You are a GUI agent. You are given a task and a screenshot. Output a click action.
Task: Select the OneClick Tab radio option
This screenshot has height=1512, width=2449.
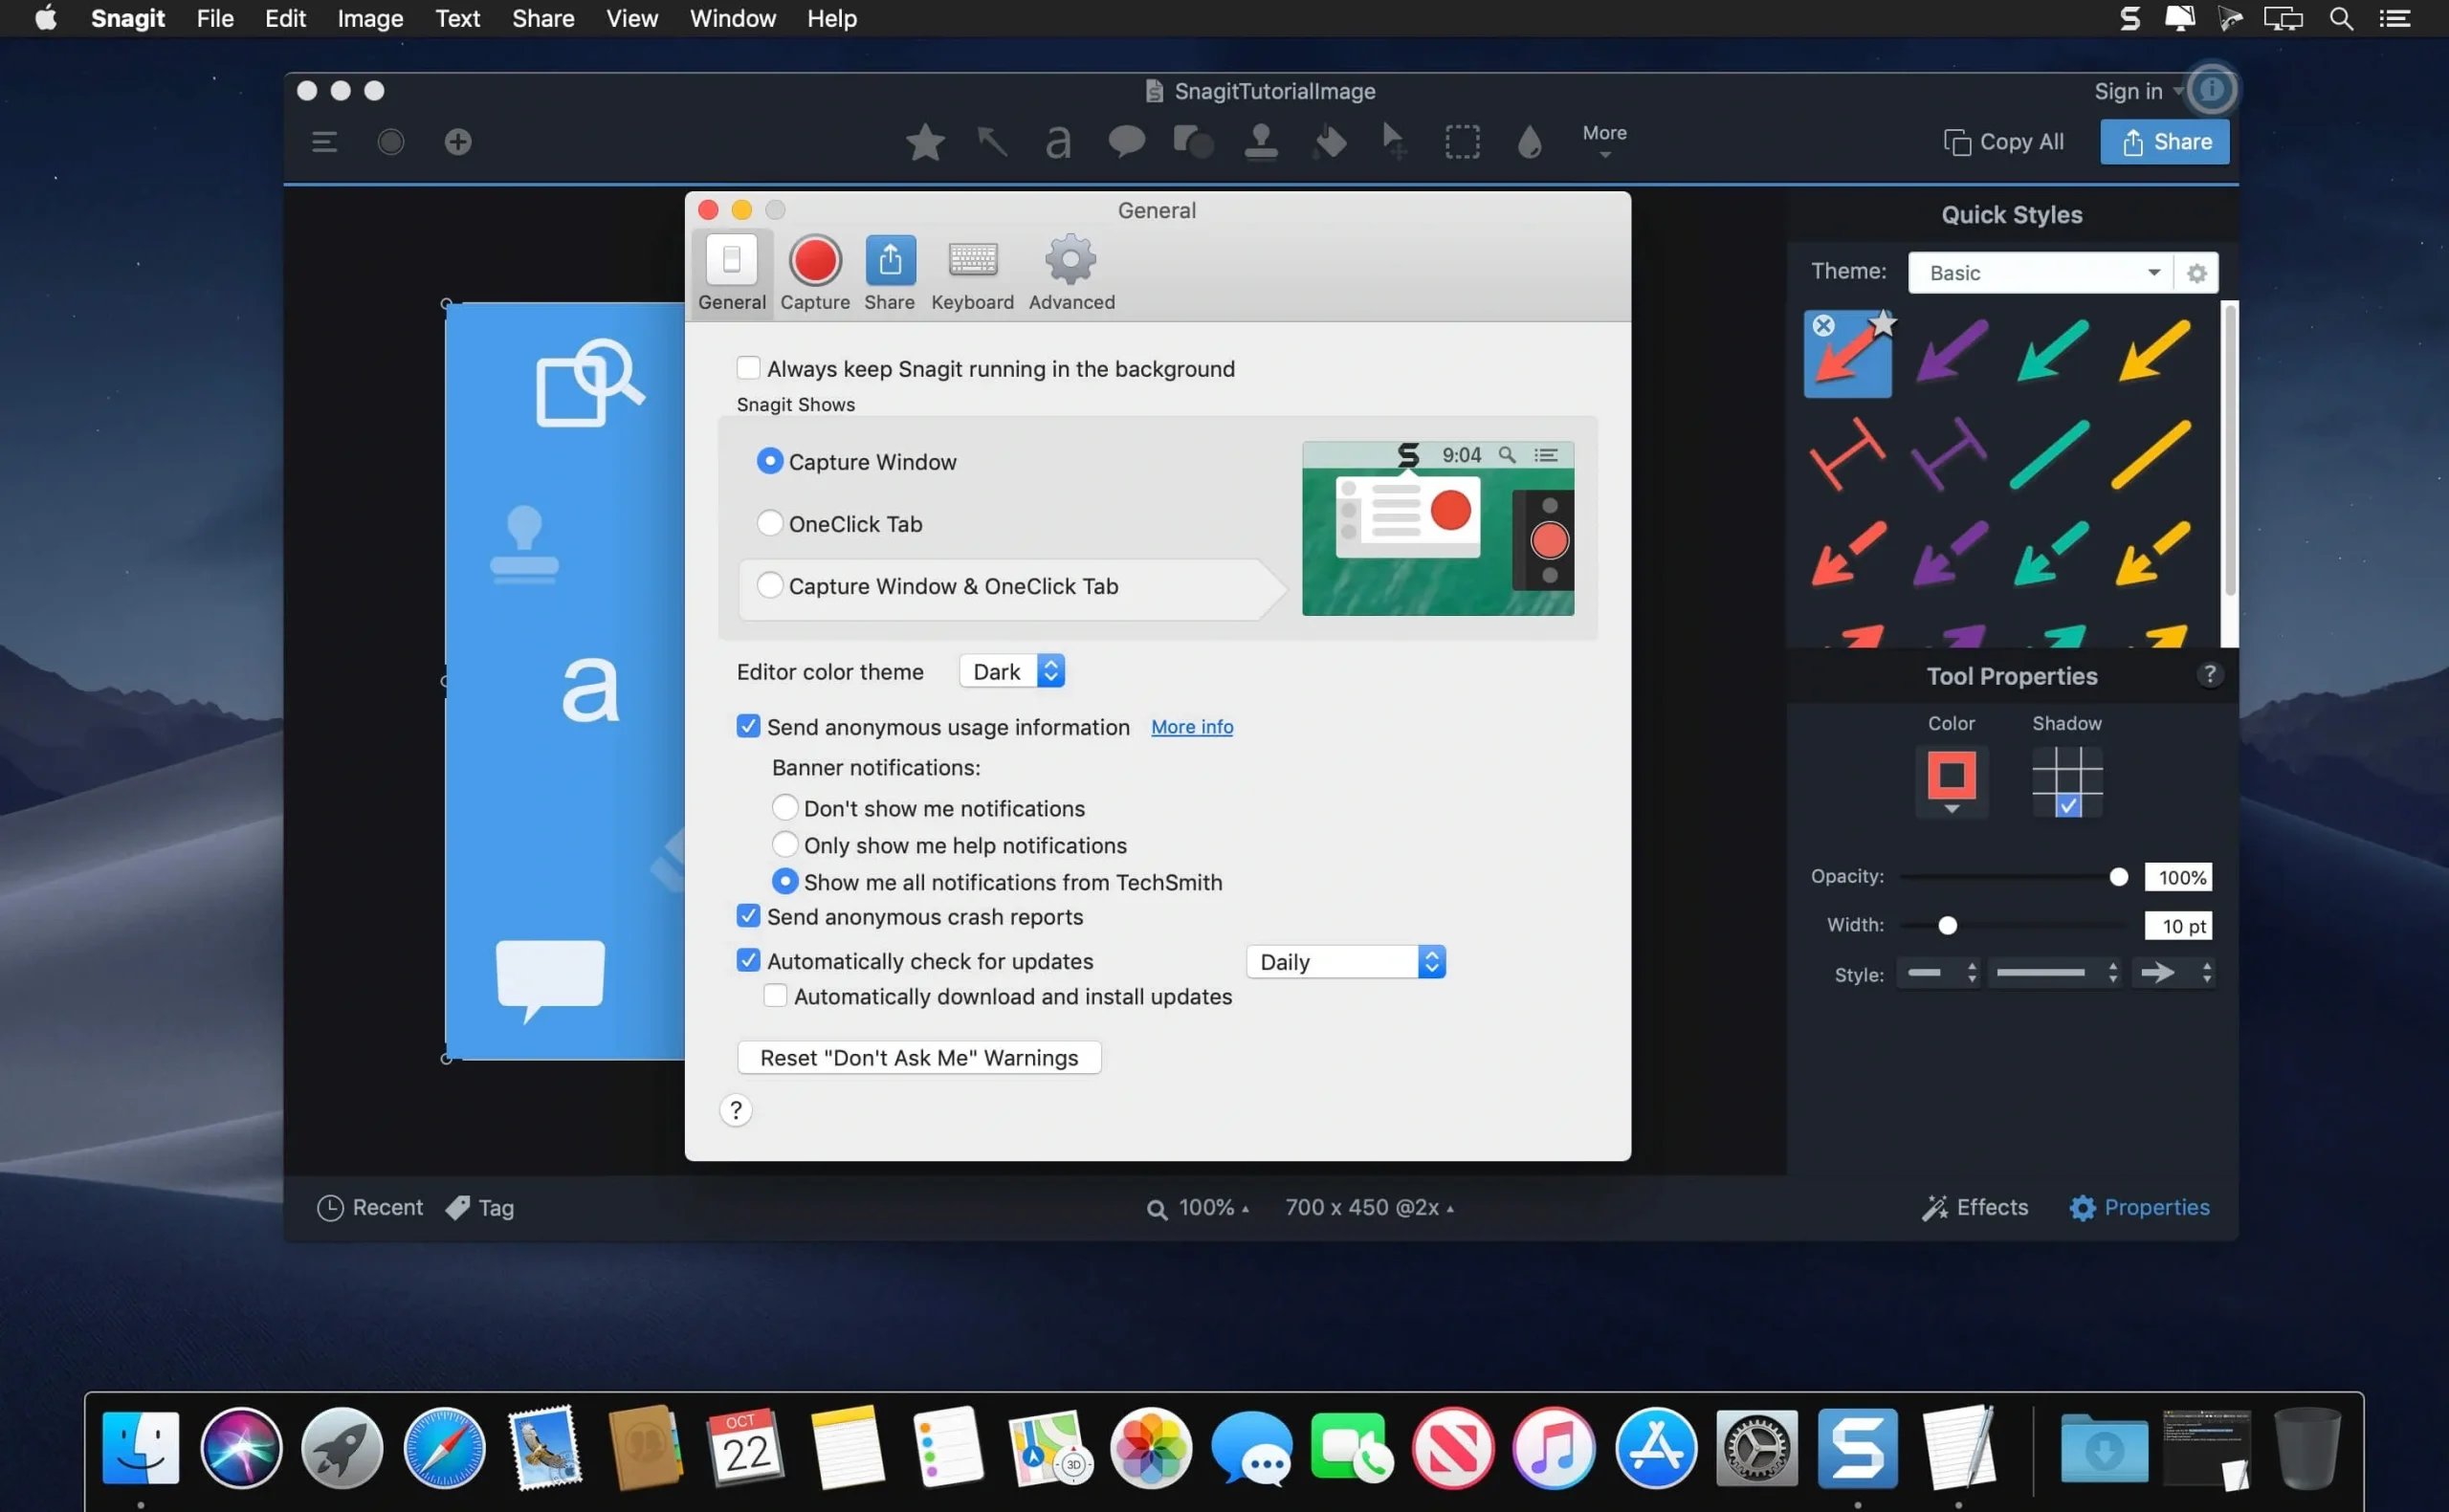point(769,523)
